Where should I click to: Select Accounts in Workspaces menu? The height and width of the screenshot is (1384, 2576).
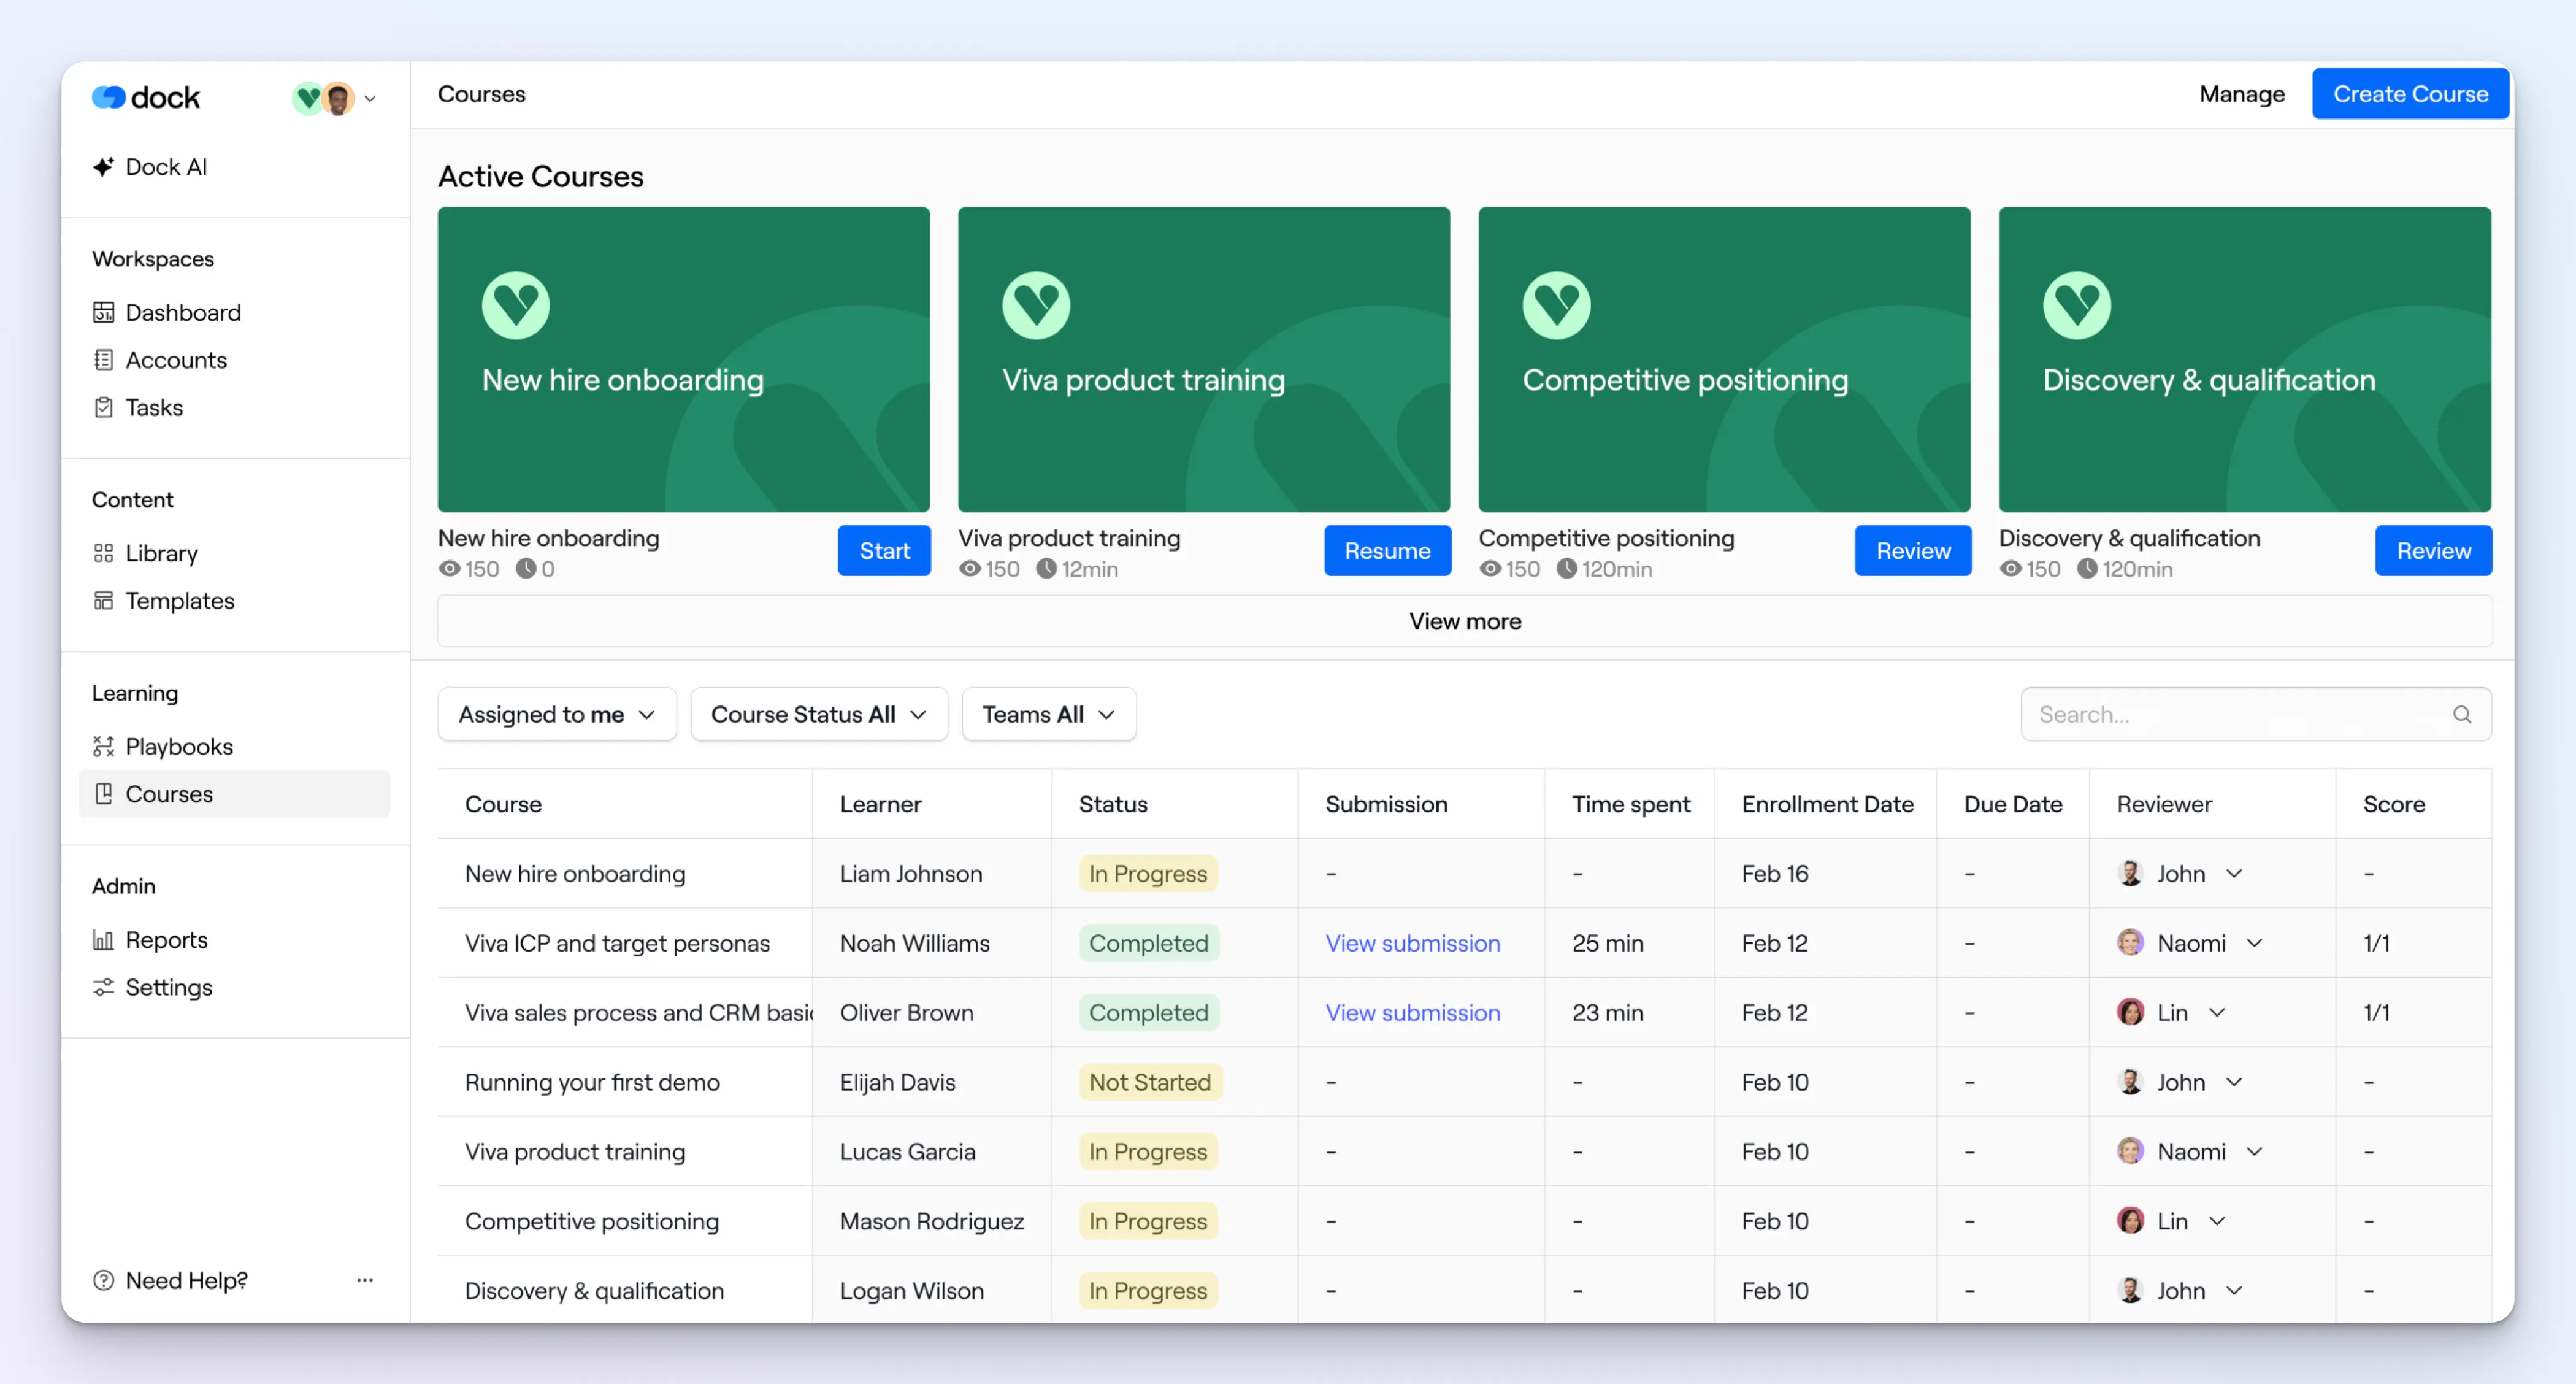point(175,360)
